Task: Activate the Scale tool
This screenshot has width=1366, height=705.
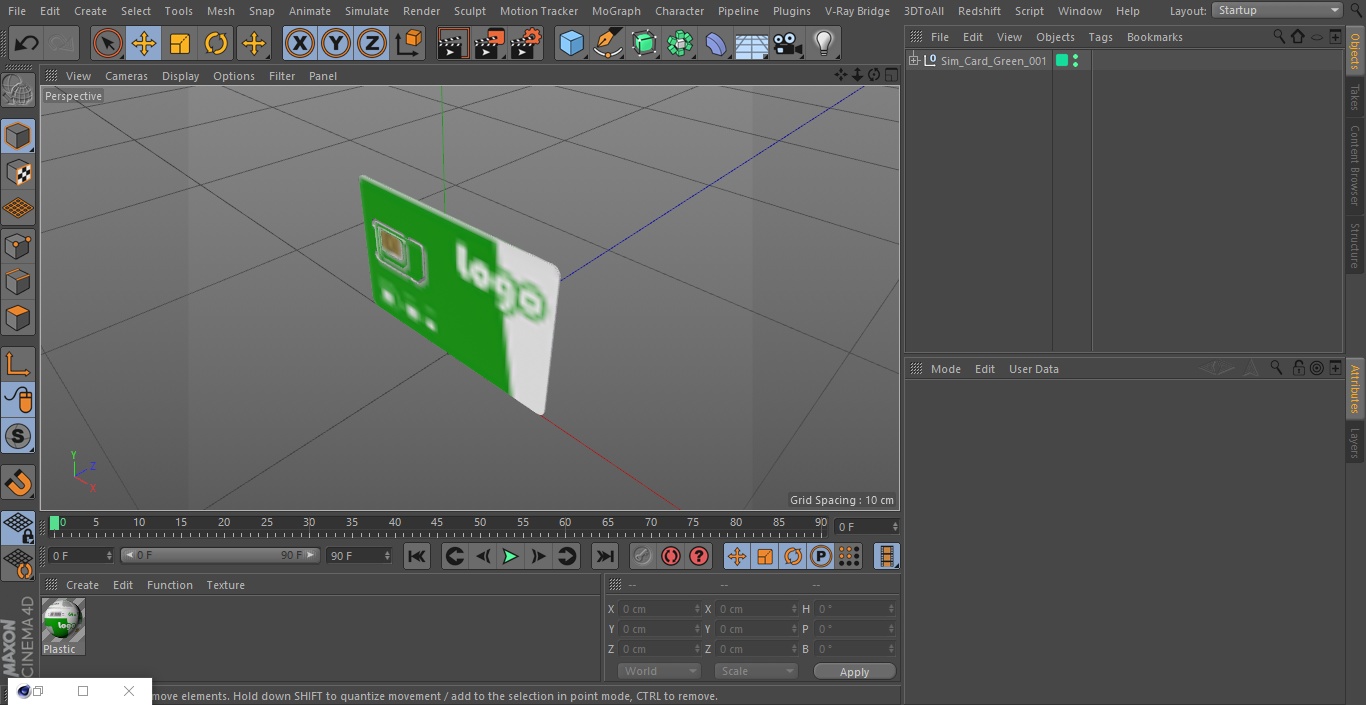Action: coord(180,44)
